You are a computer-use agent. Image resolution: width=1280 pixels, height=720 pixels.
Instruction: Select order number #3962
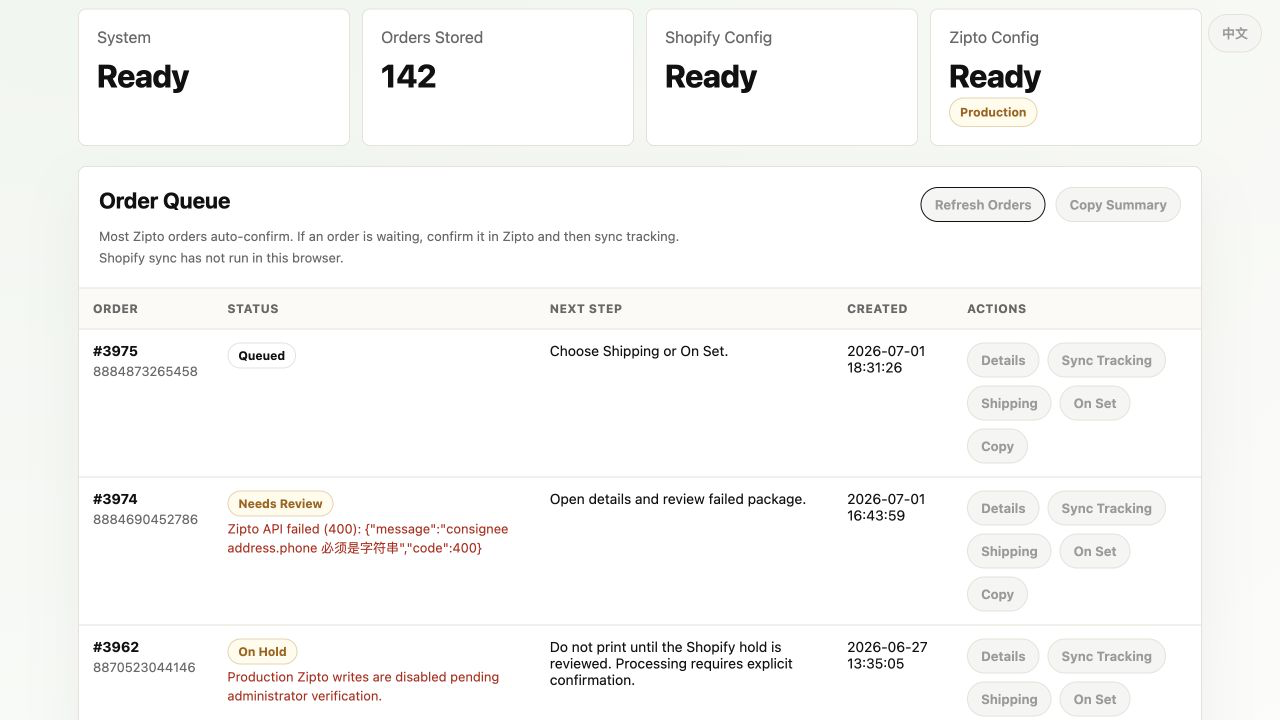click(115, 647)
